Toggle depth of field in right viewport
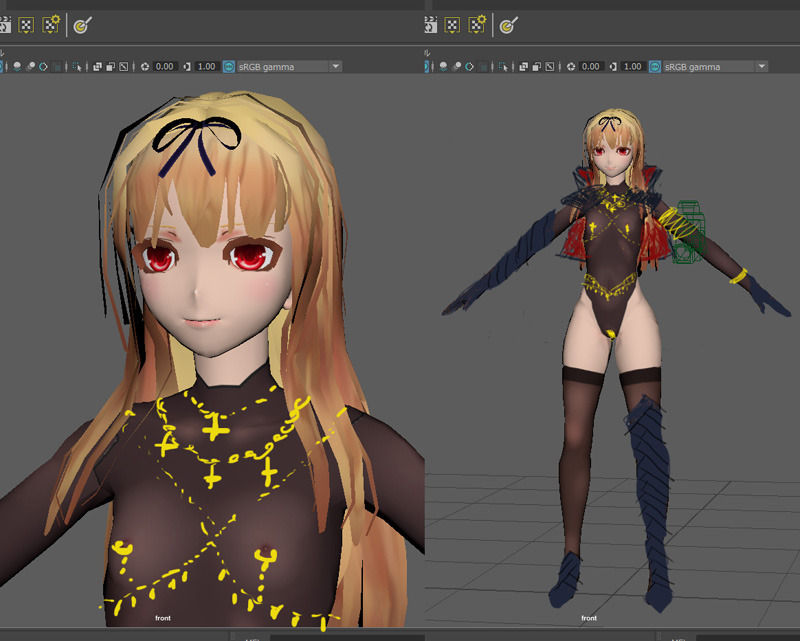800x641 pixels. click(483, 66)
